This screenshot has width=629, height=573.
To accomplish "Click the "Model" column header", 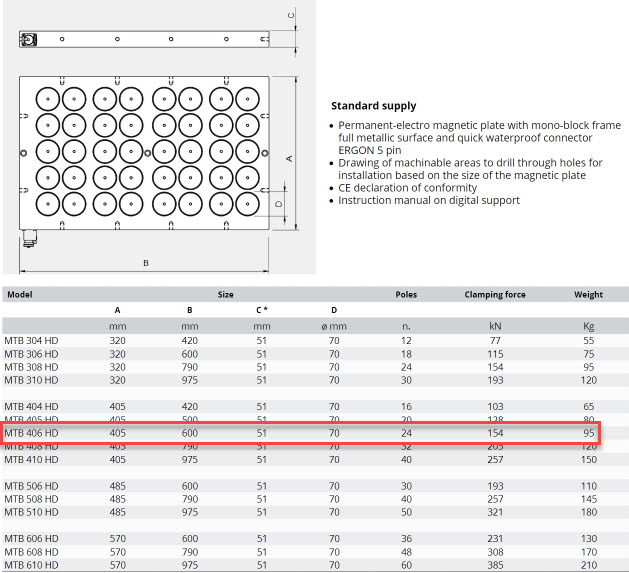I will click(20, 295).
